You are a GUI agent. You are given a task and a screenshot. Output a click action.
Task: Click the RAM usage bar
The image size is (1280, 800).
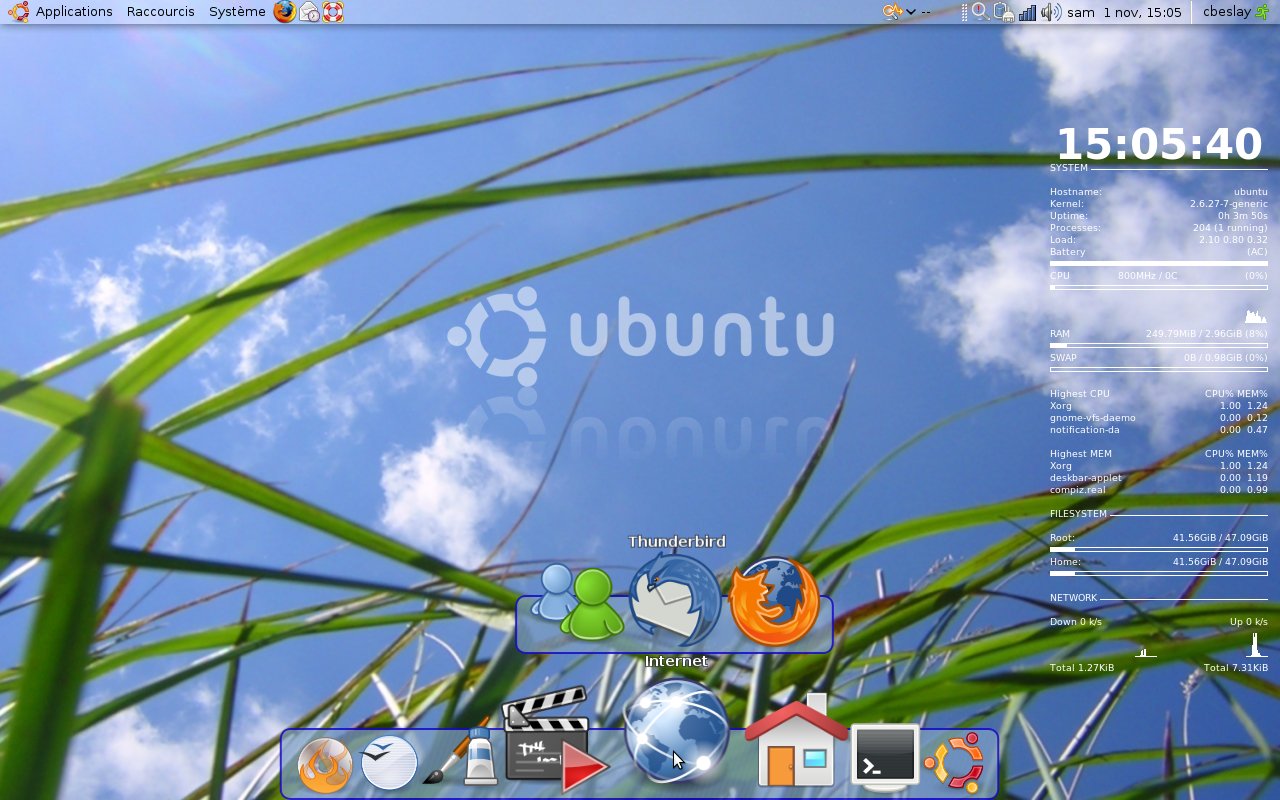1159,345
